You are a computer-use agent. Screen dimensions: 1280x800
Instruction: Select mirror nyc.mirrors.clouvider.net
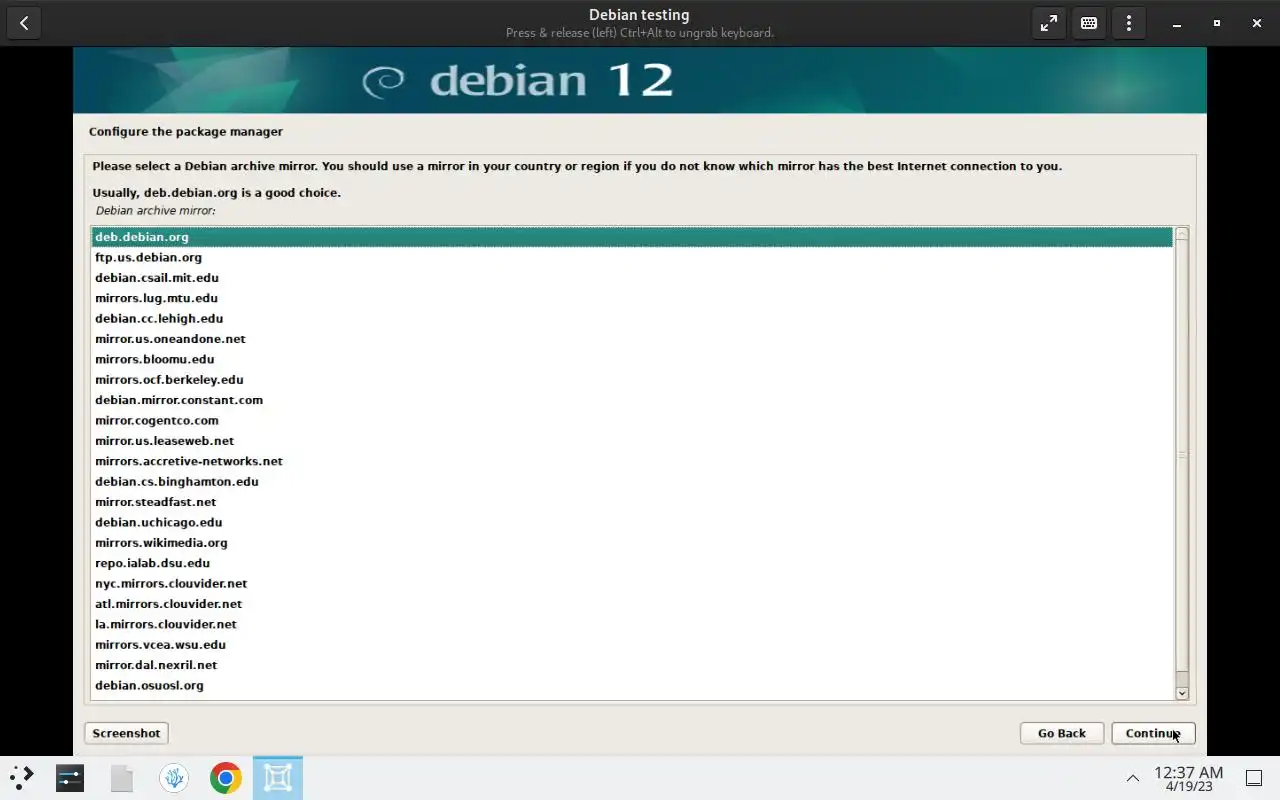(631, 583)
